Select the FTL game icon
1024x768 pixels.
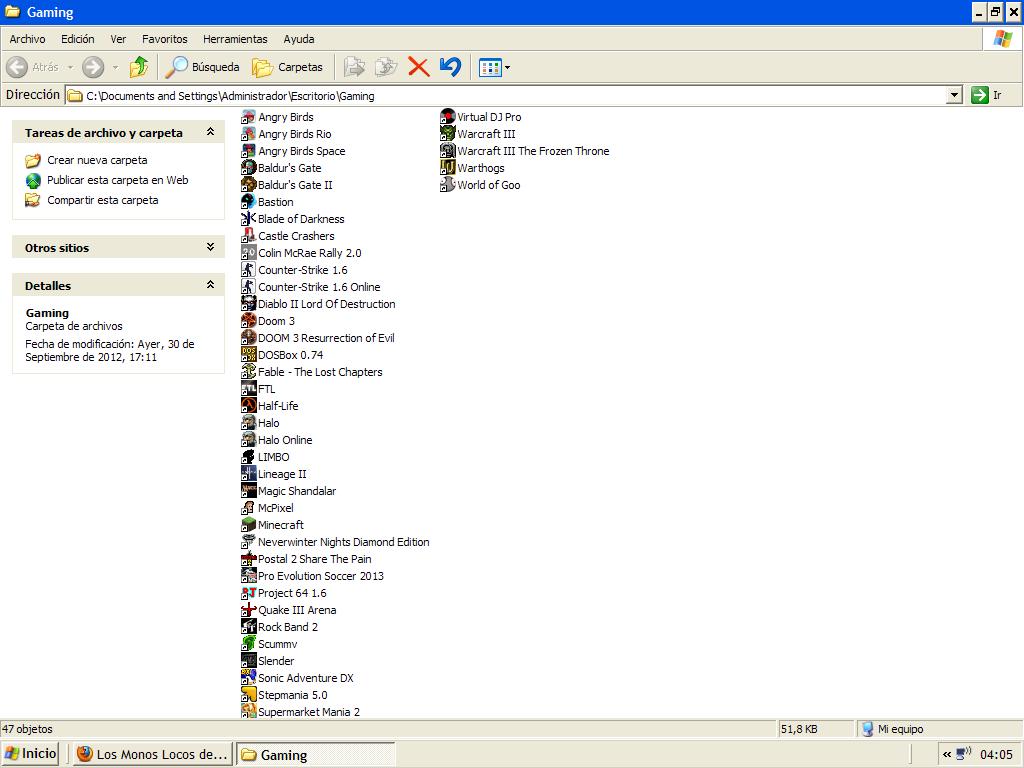pos(248,389)
